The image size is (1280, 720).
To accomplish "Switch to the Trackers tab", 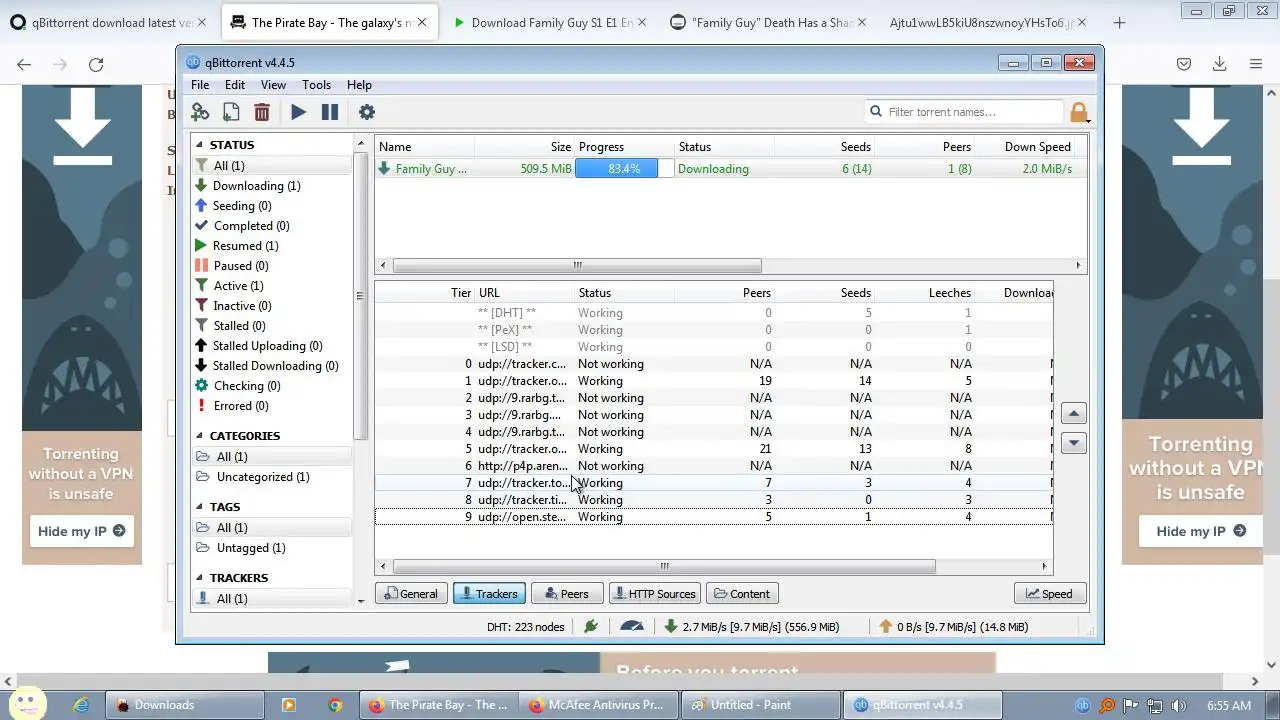I will [489, 593].
